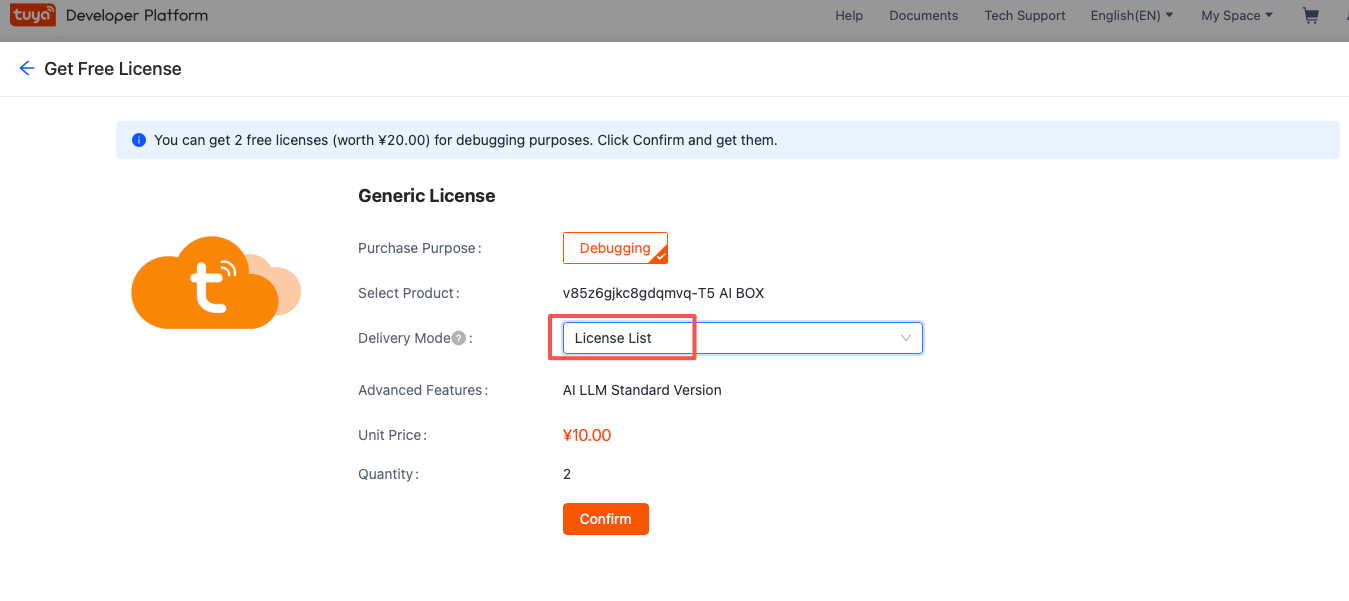Click the user avatar at top-right
The image size is (1349, 601).
(x=1345, y=16)
